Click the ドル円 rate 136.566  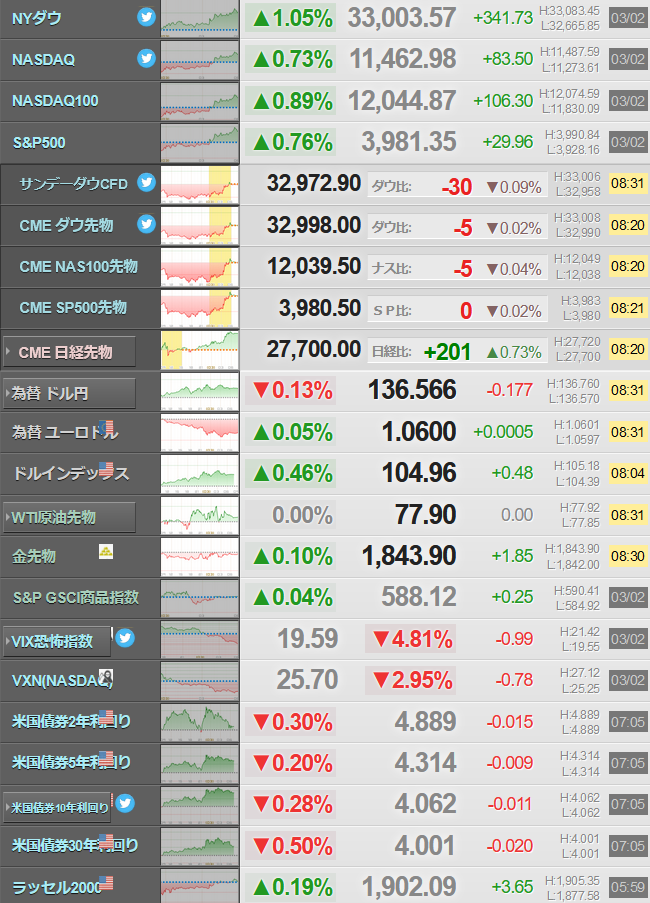click(412, 390)
